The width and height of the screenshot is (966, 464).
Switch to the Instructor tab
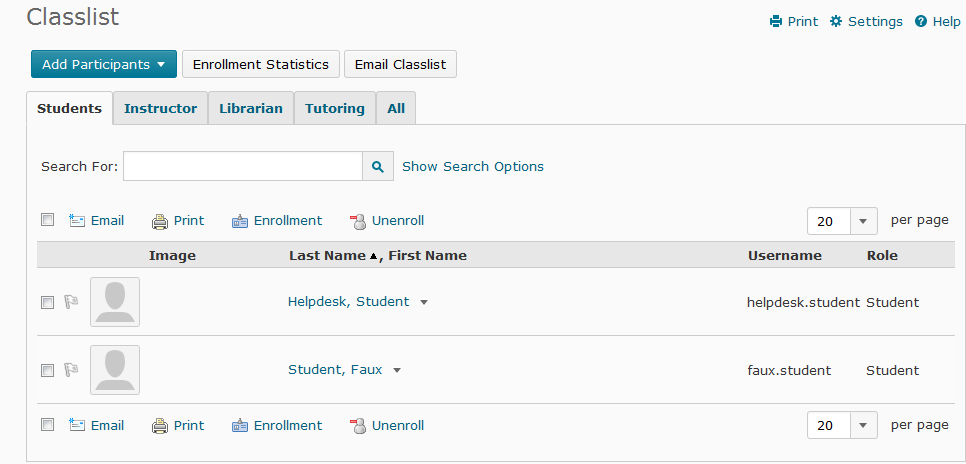[160, 109]
